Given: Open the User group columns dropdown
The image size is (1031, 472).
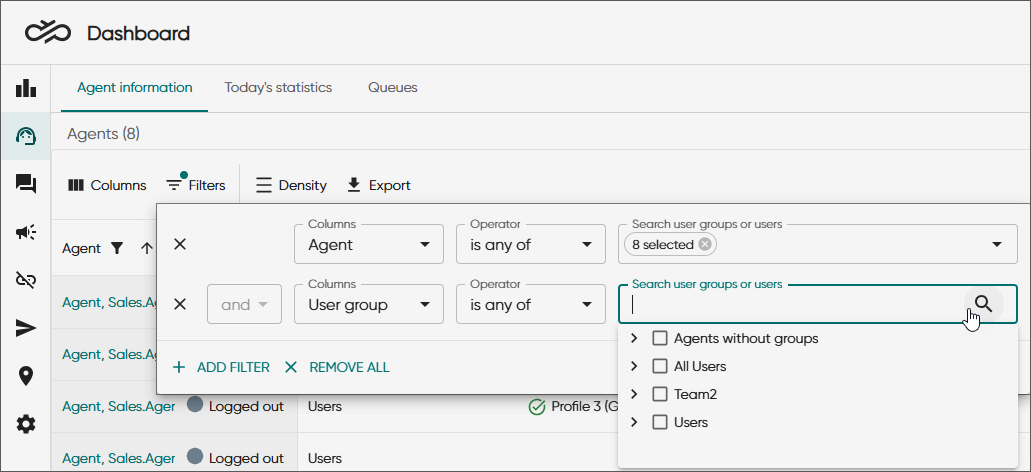Looking at the screenshot, I should click(x=368, y=304).
